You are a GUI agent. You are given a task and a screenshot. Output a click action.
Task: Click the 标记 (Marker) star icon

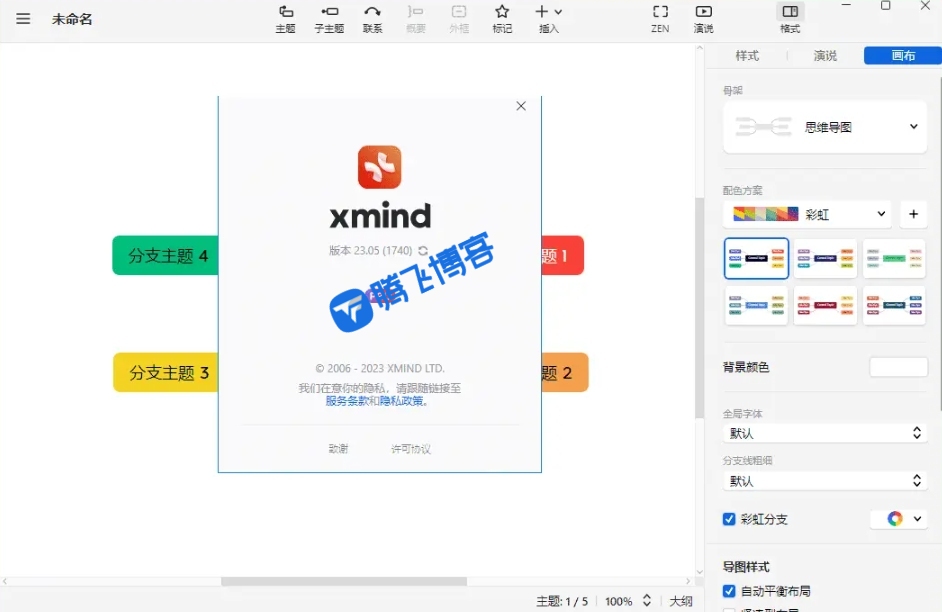(x=502, y=13)
